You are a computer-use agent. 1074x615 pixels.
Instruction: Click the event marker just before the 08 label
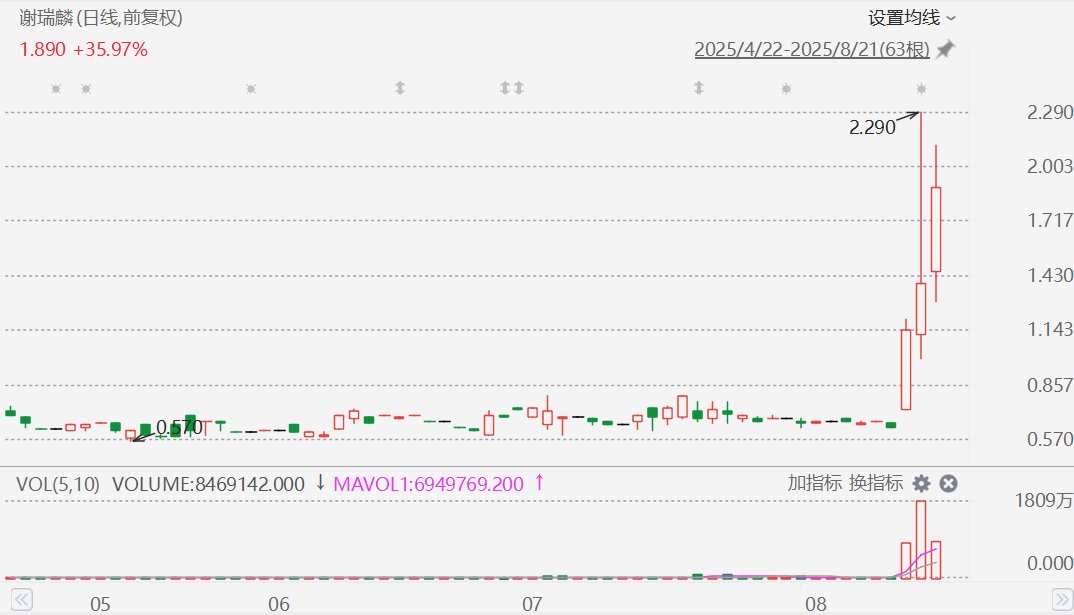coord(786,88)
